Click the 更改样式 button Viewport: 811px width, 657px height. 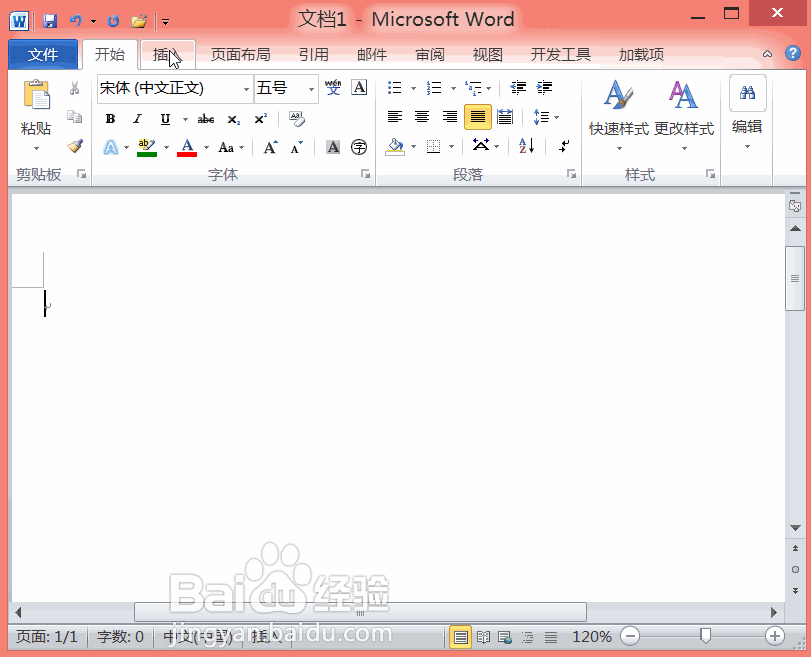pyautogui.click(x=684, y=115)
